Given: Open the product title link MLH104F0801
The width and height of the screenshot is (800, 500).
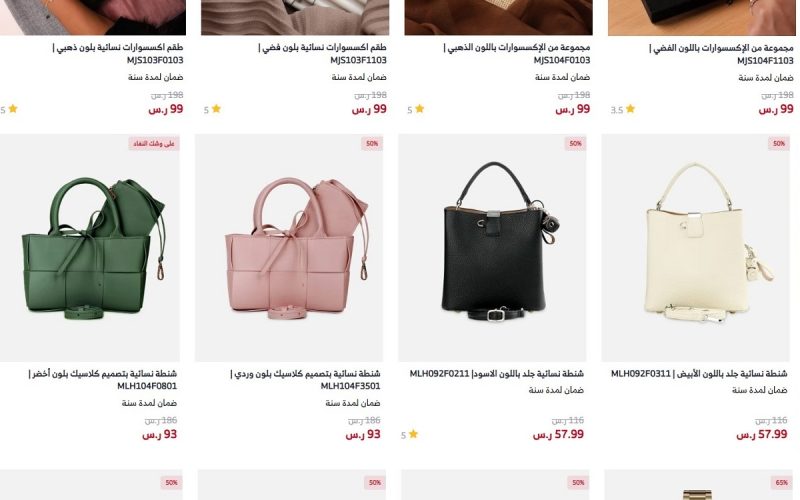Looking at the screenshot, I should point(103,380).
